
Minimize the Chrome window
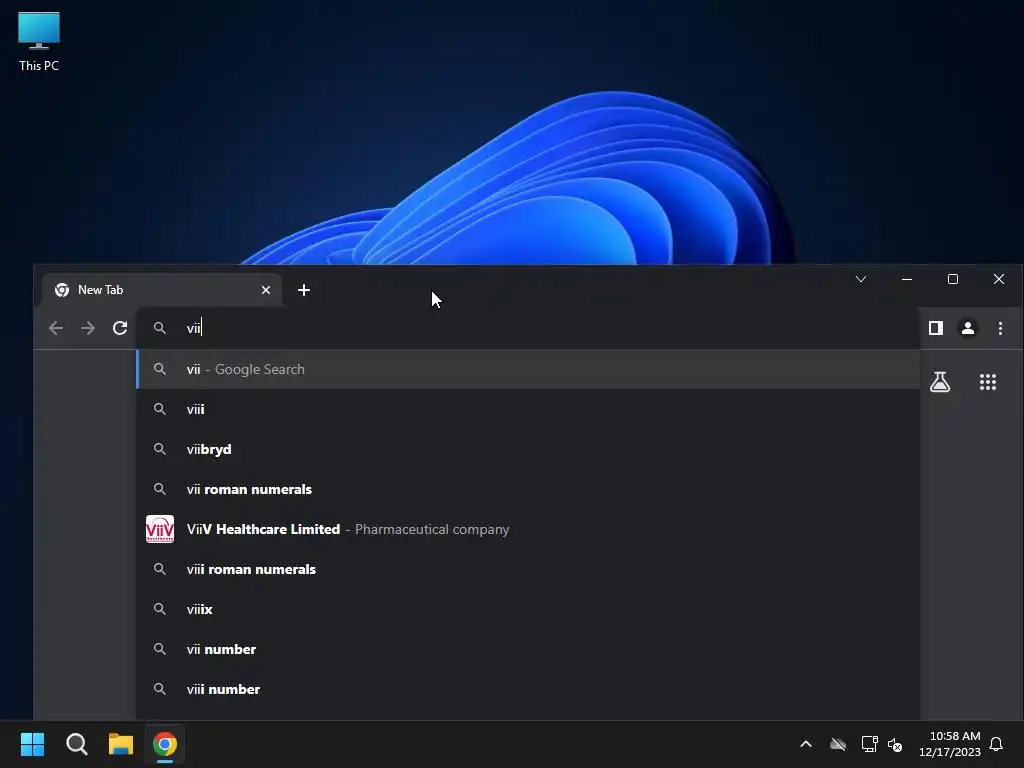point(906,279)
